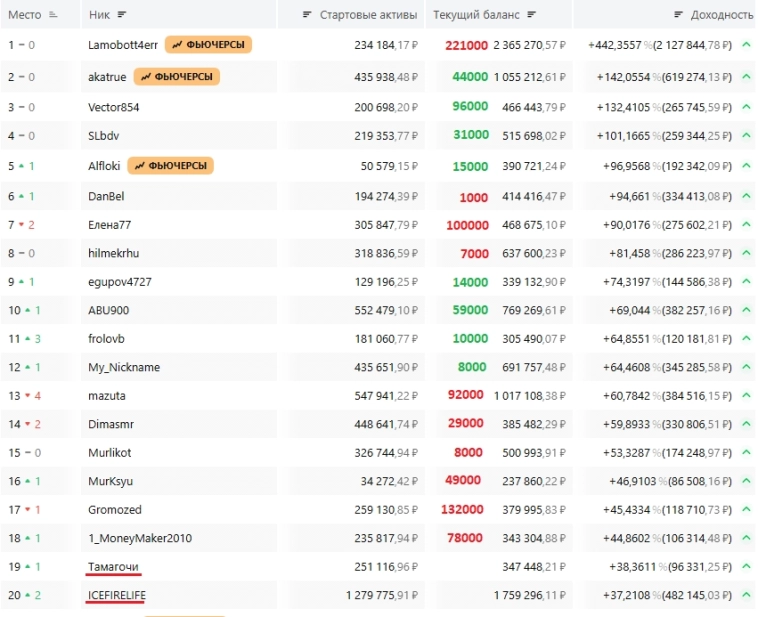Expand the mazuta row chevron

746,396
